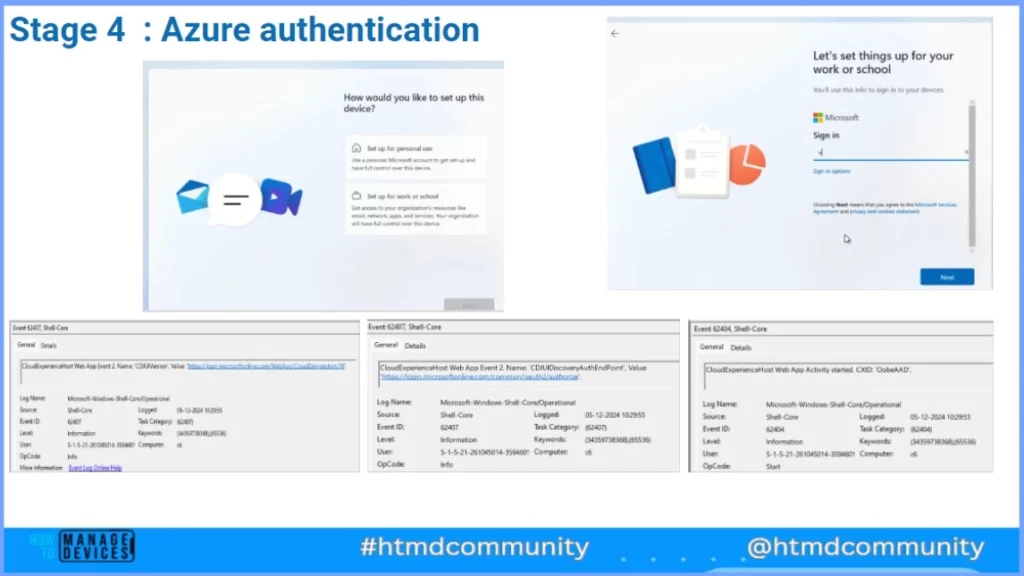Viewport: 1024px width, 576px height.
Task: Click the clipboard checklist illustration
Action: point(703,162)
